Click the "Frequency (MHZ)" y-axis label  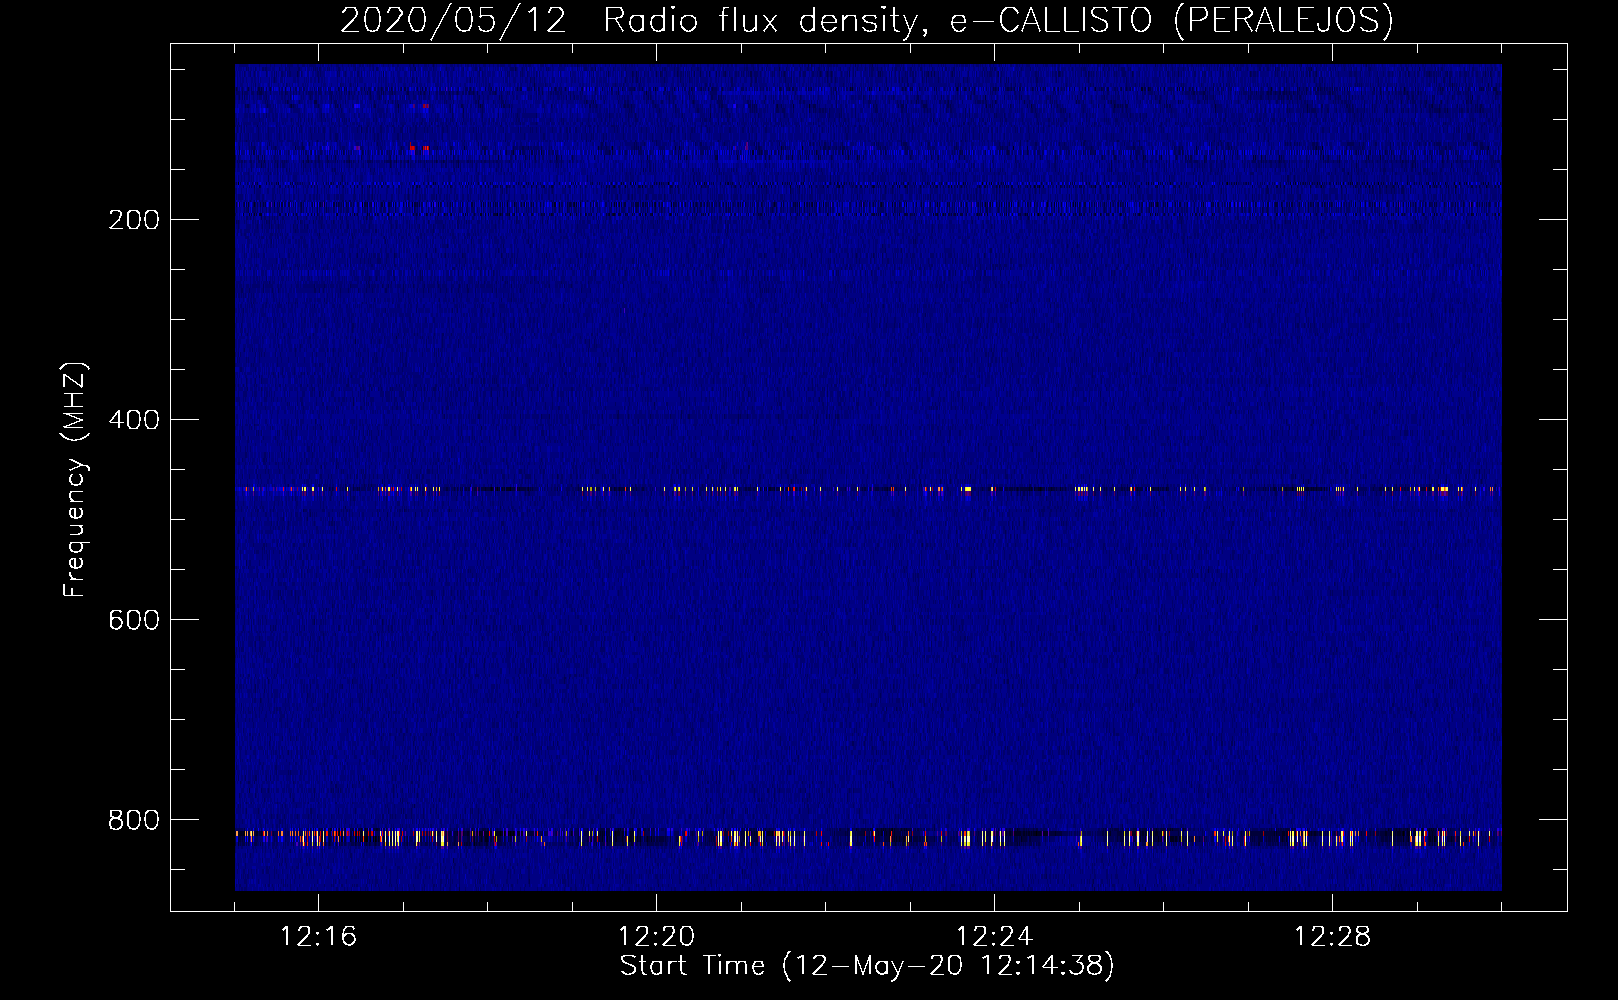75,479
